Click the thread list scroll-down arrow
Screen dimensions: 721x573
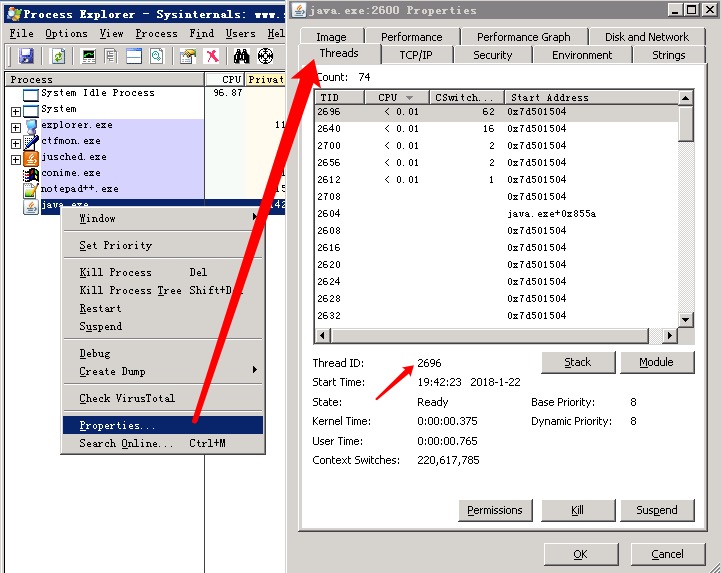686,320
